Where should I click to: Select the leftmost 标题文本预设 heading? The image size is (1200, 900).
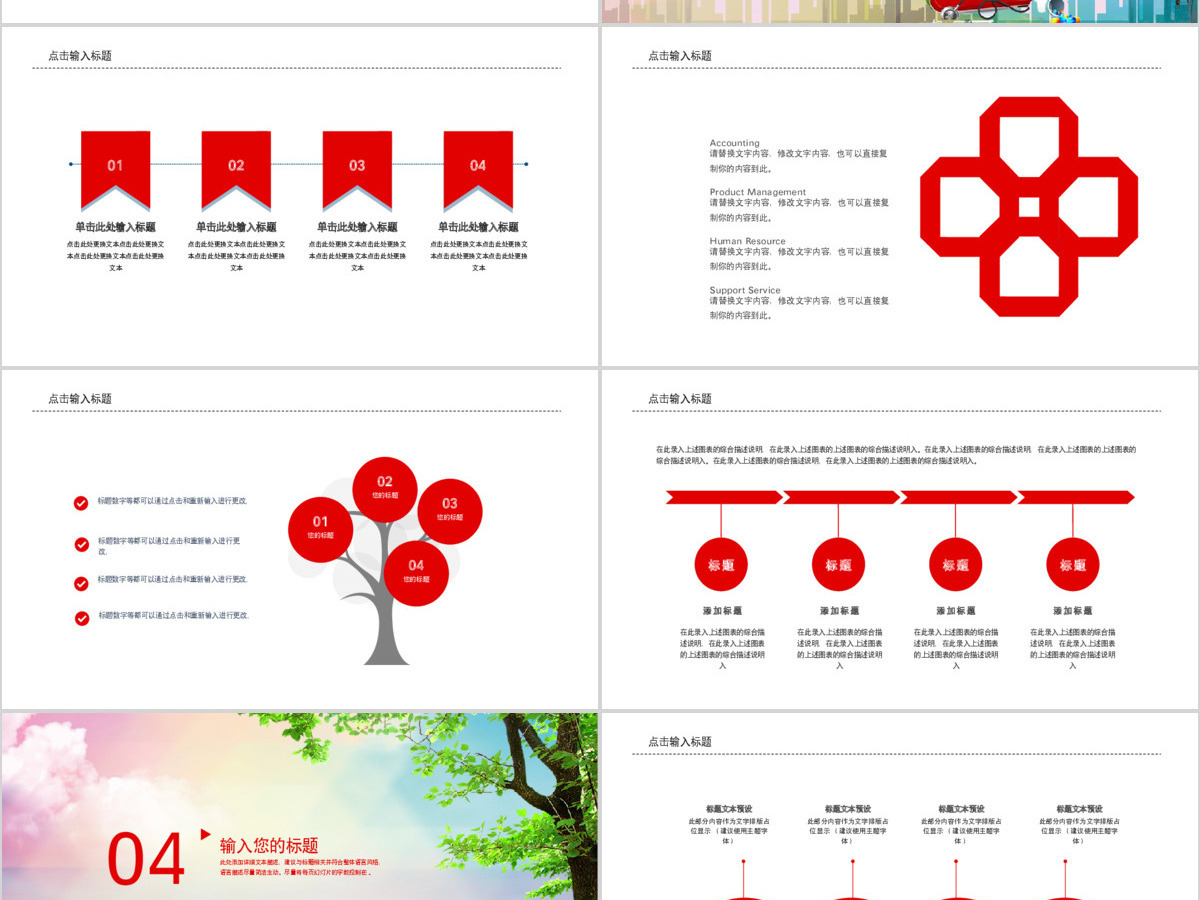tap(729, 809)
